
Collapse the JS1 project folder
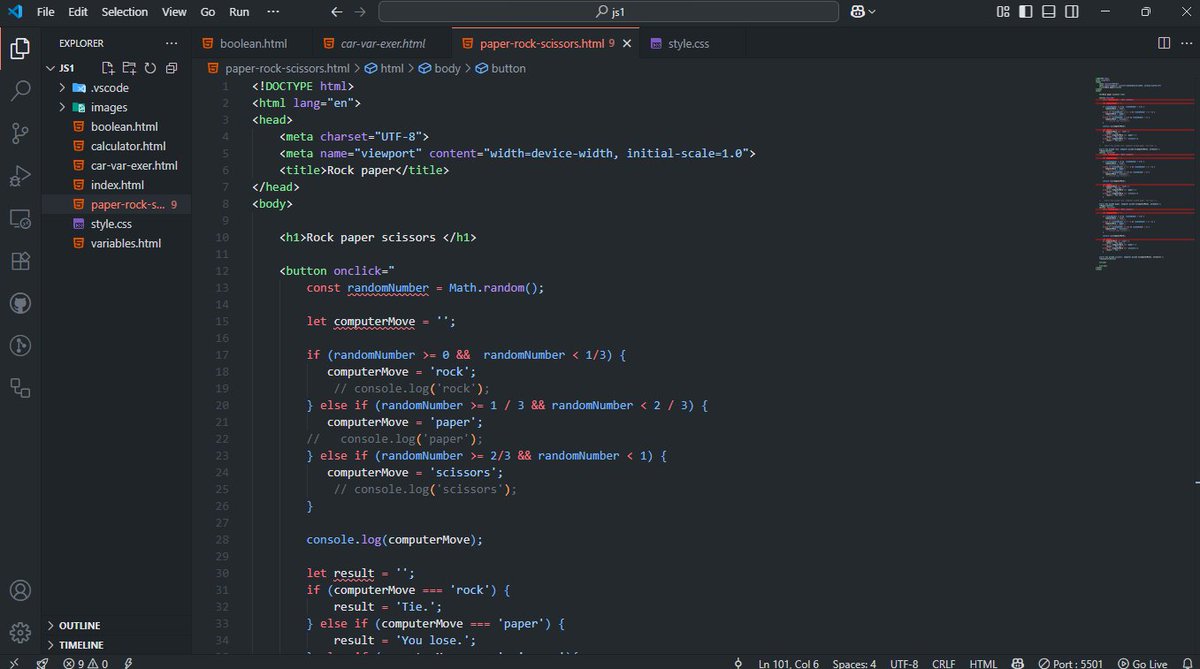pyautogui.click(x=49, y=67)
